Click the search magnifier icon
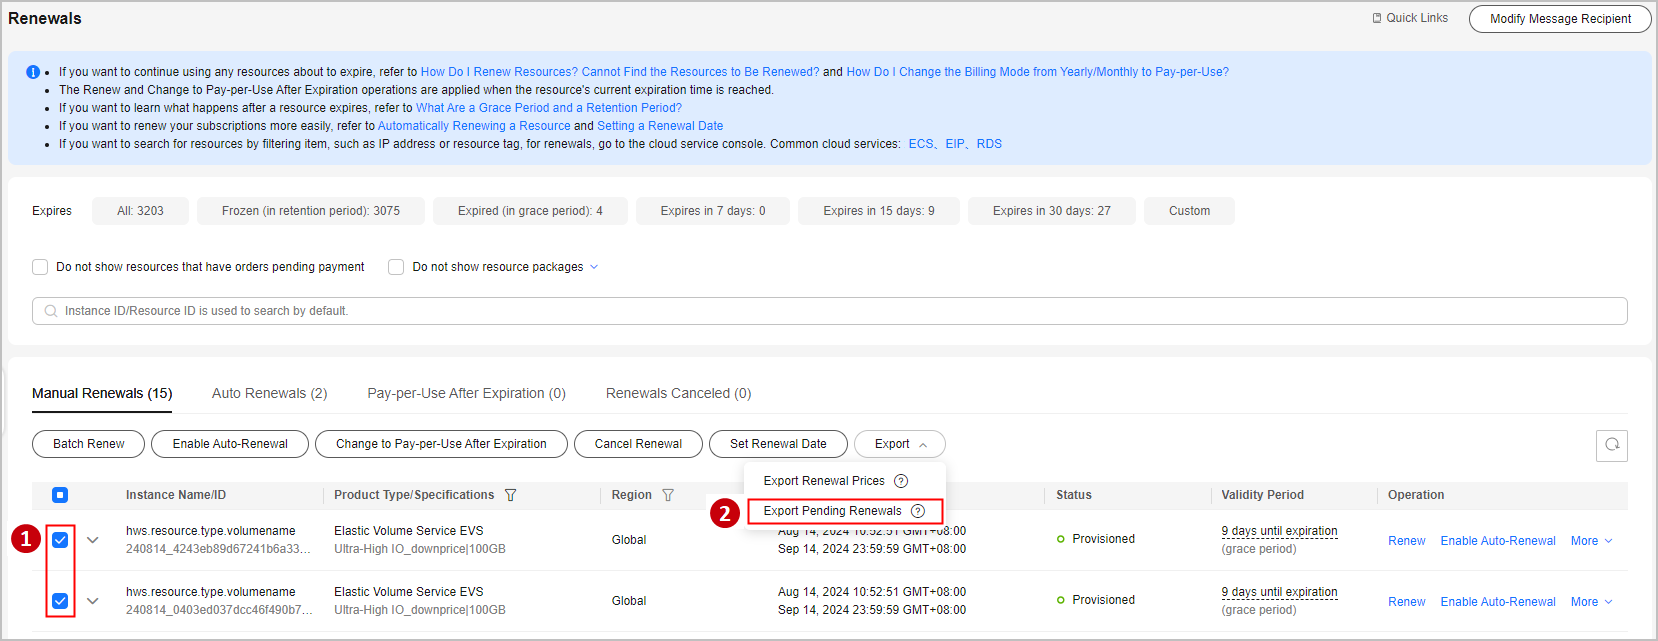This screenshot has width=1658, height=641. (x=51, y=311)
